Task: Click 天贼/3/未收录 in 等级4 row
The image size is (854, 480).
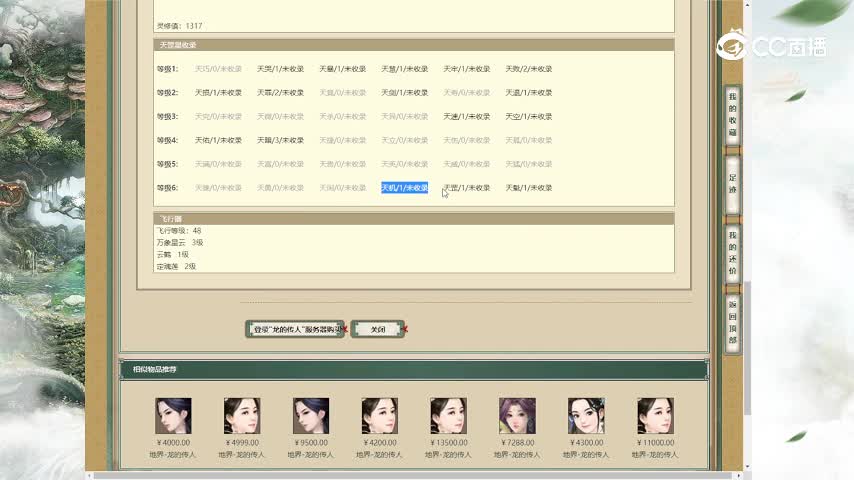Action: pyautogui.click(x=280, y=141)
